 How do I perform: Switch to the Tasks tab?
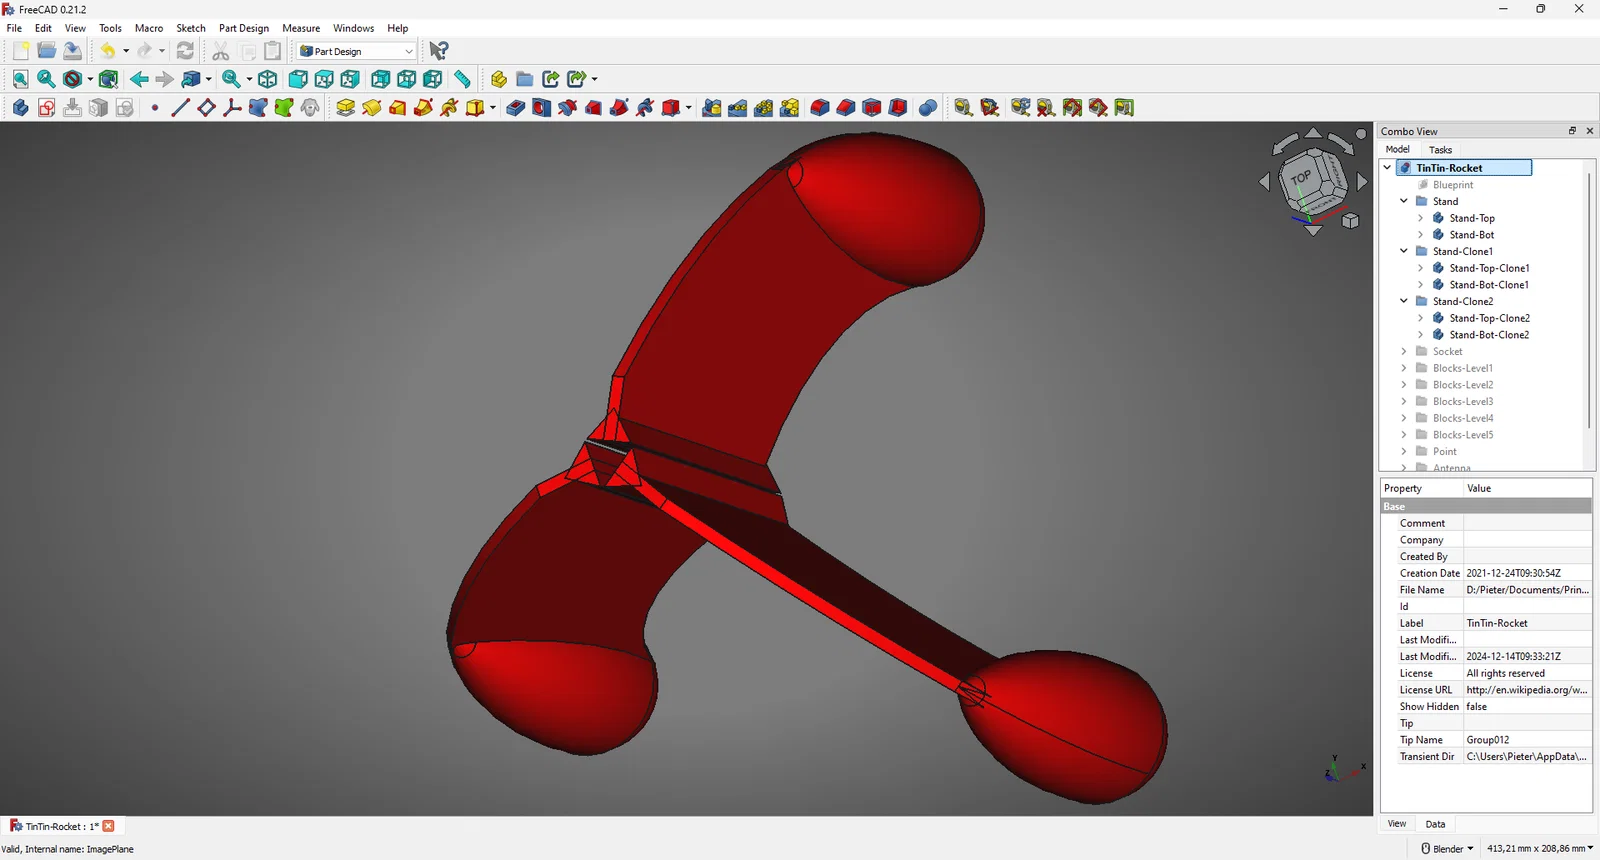1440,150
